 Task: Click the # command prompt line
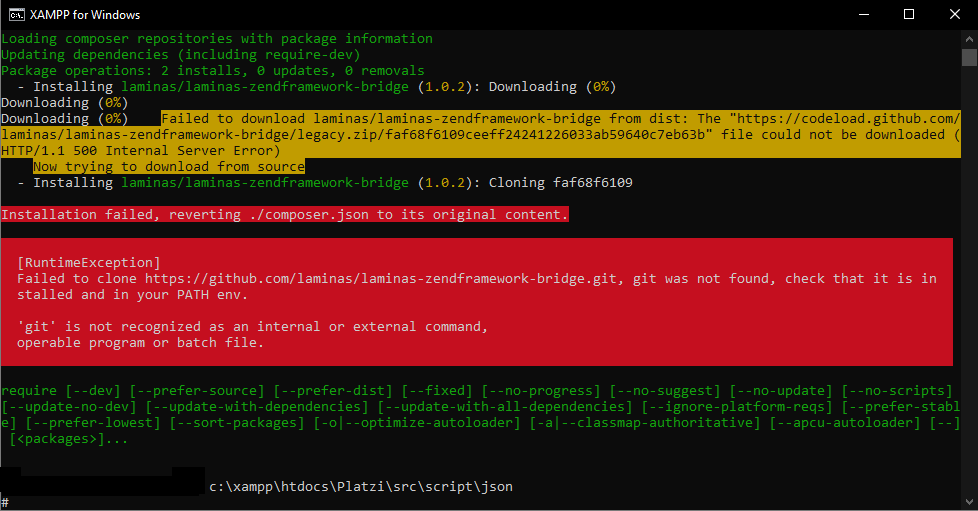point(5,502)
